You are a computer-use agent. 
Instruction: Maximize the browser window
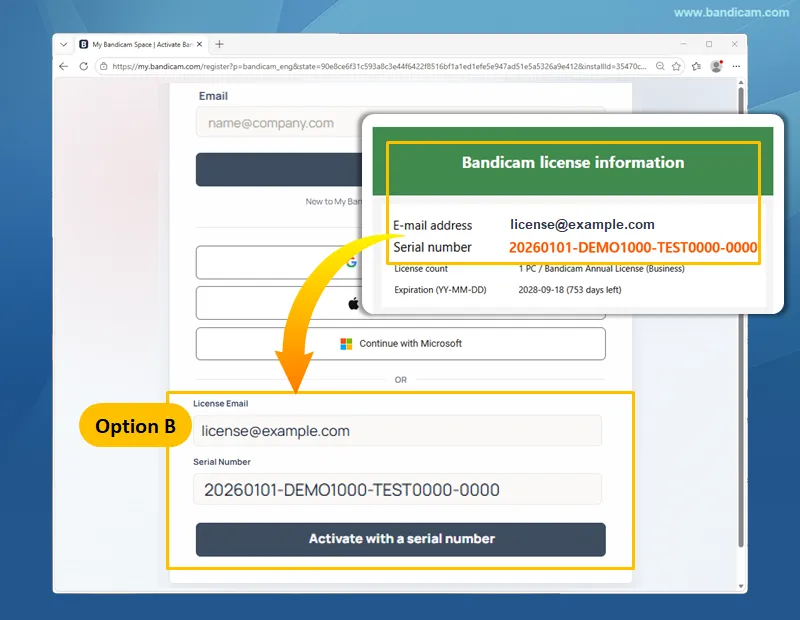[x=709, y=44]
